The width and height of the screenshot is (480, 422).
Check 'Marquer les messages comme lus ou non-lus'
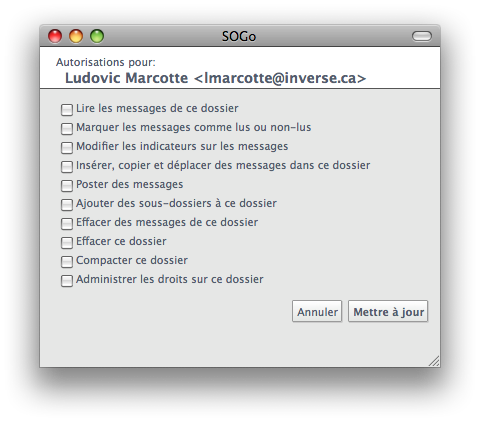(x=67, y=128)
